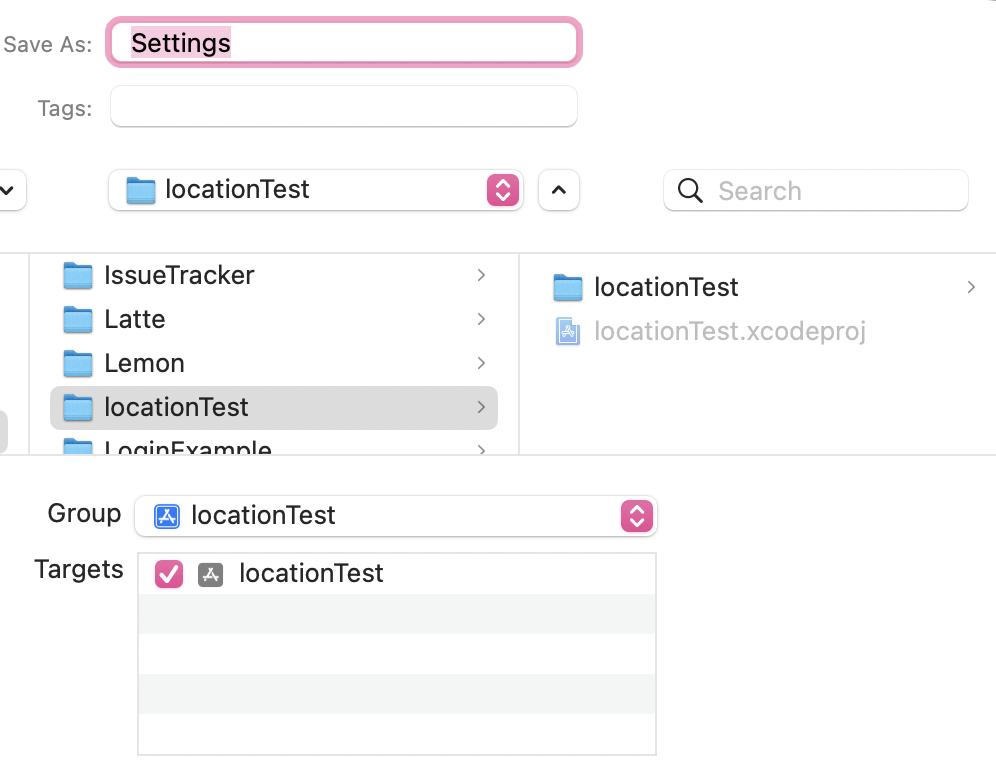Viewport: 996px width, 780px height.
Task: Uncheck the locationTest target checkbox
Action: 169,574
